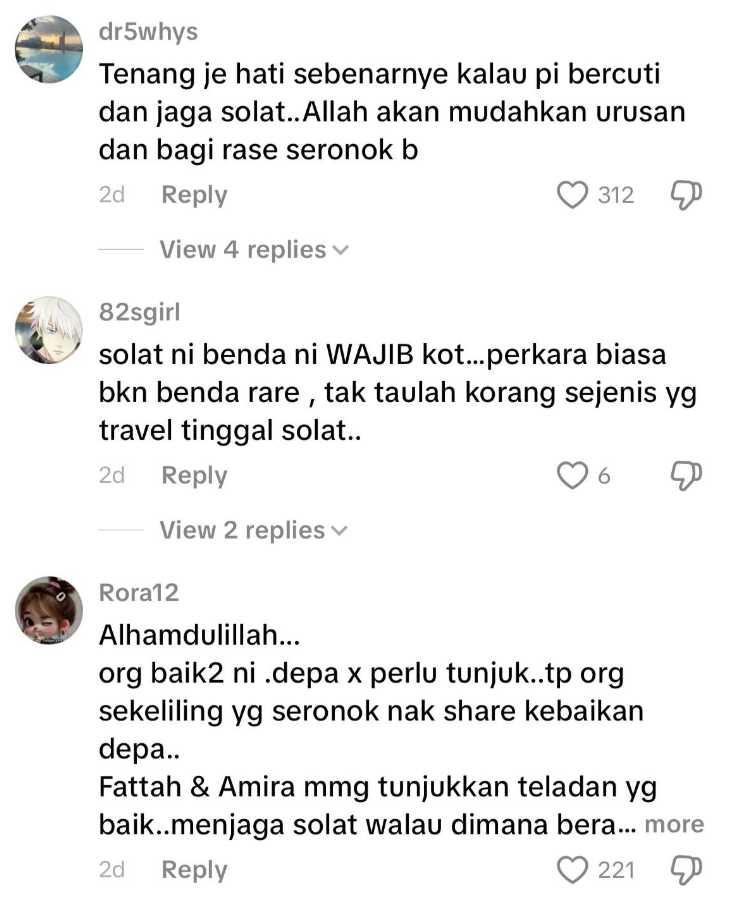740x899 pixels.
Task: Dislike dr5whys's comment with thumbs-down icon
Action: pyautogui.click(x=686, y=196)
